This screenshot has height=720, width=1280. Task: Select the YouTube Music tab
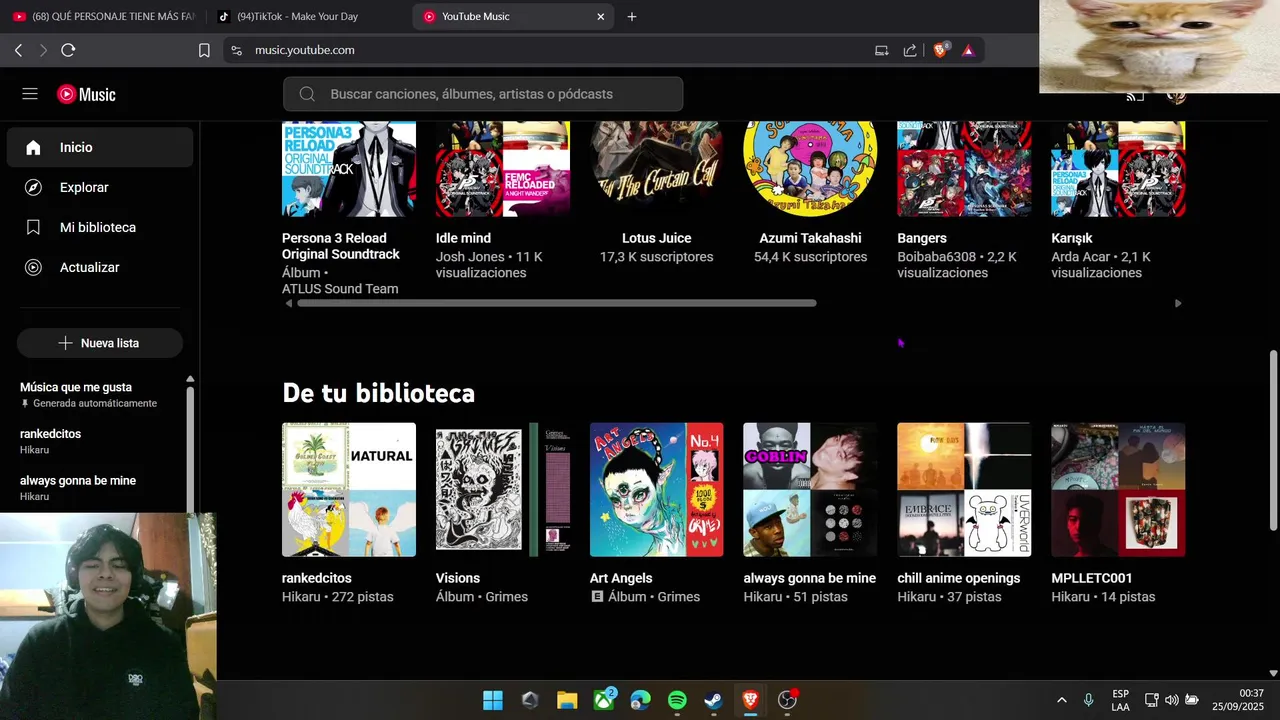tap(513, 16)
